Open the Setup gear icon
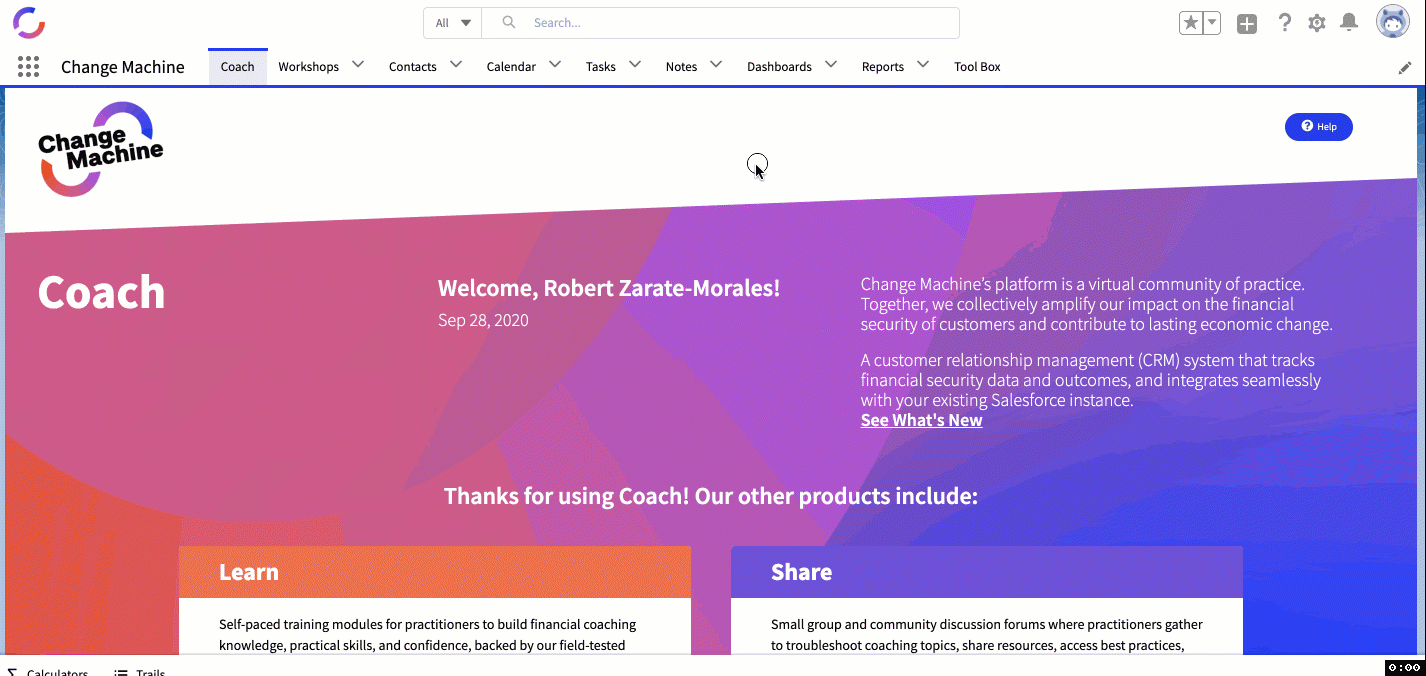 click(x=1317, y=23)
